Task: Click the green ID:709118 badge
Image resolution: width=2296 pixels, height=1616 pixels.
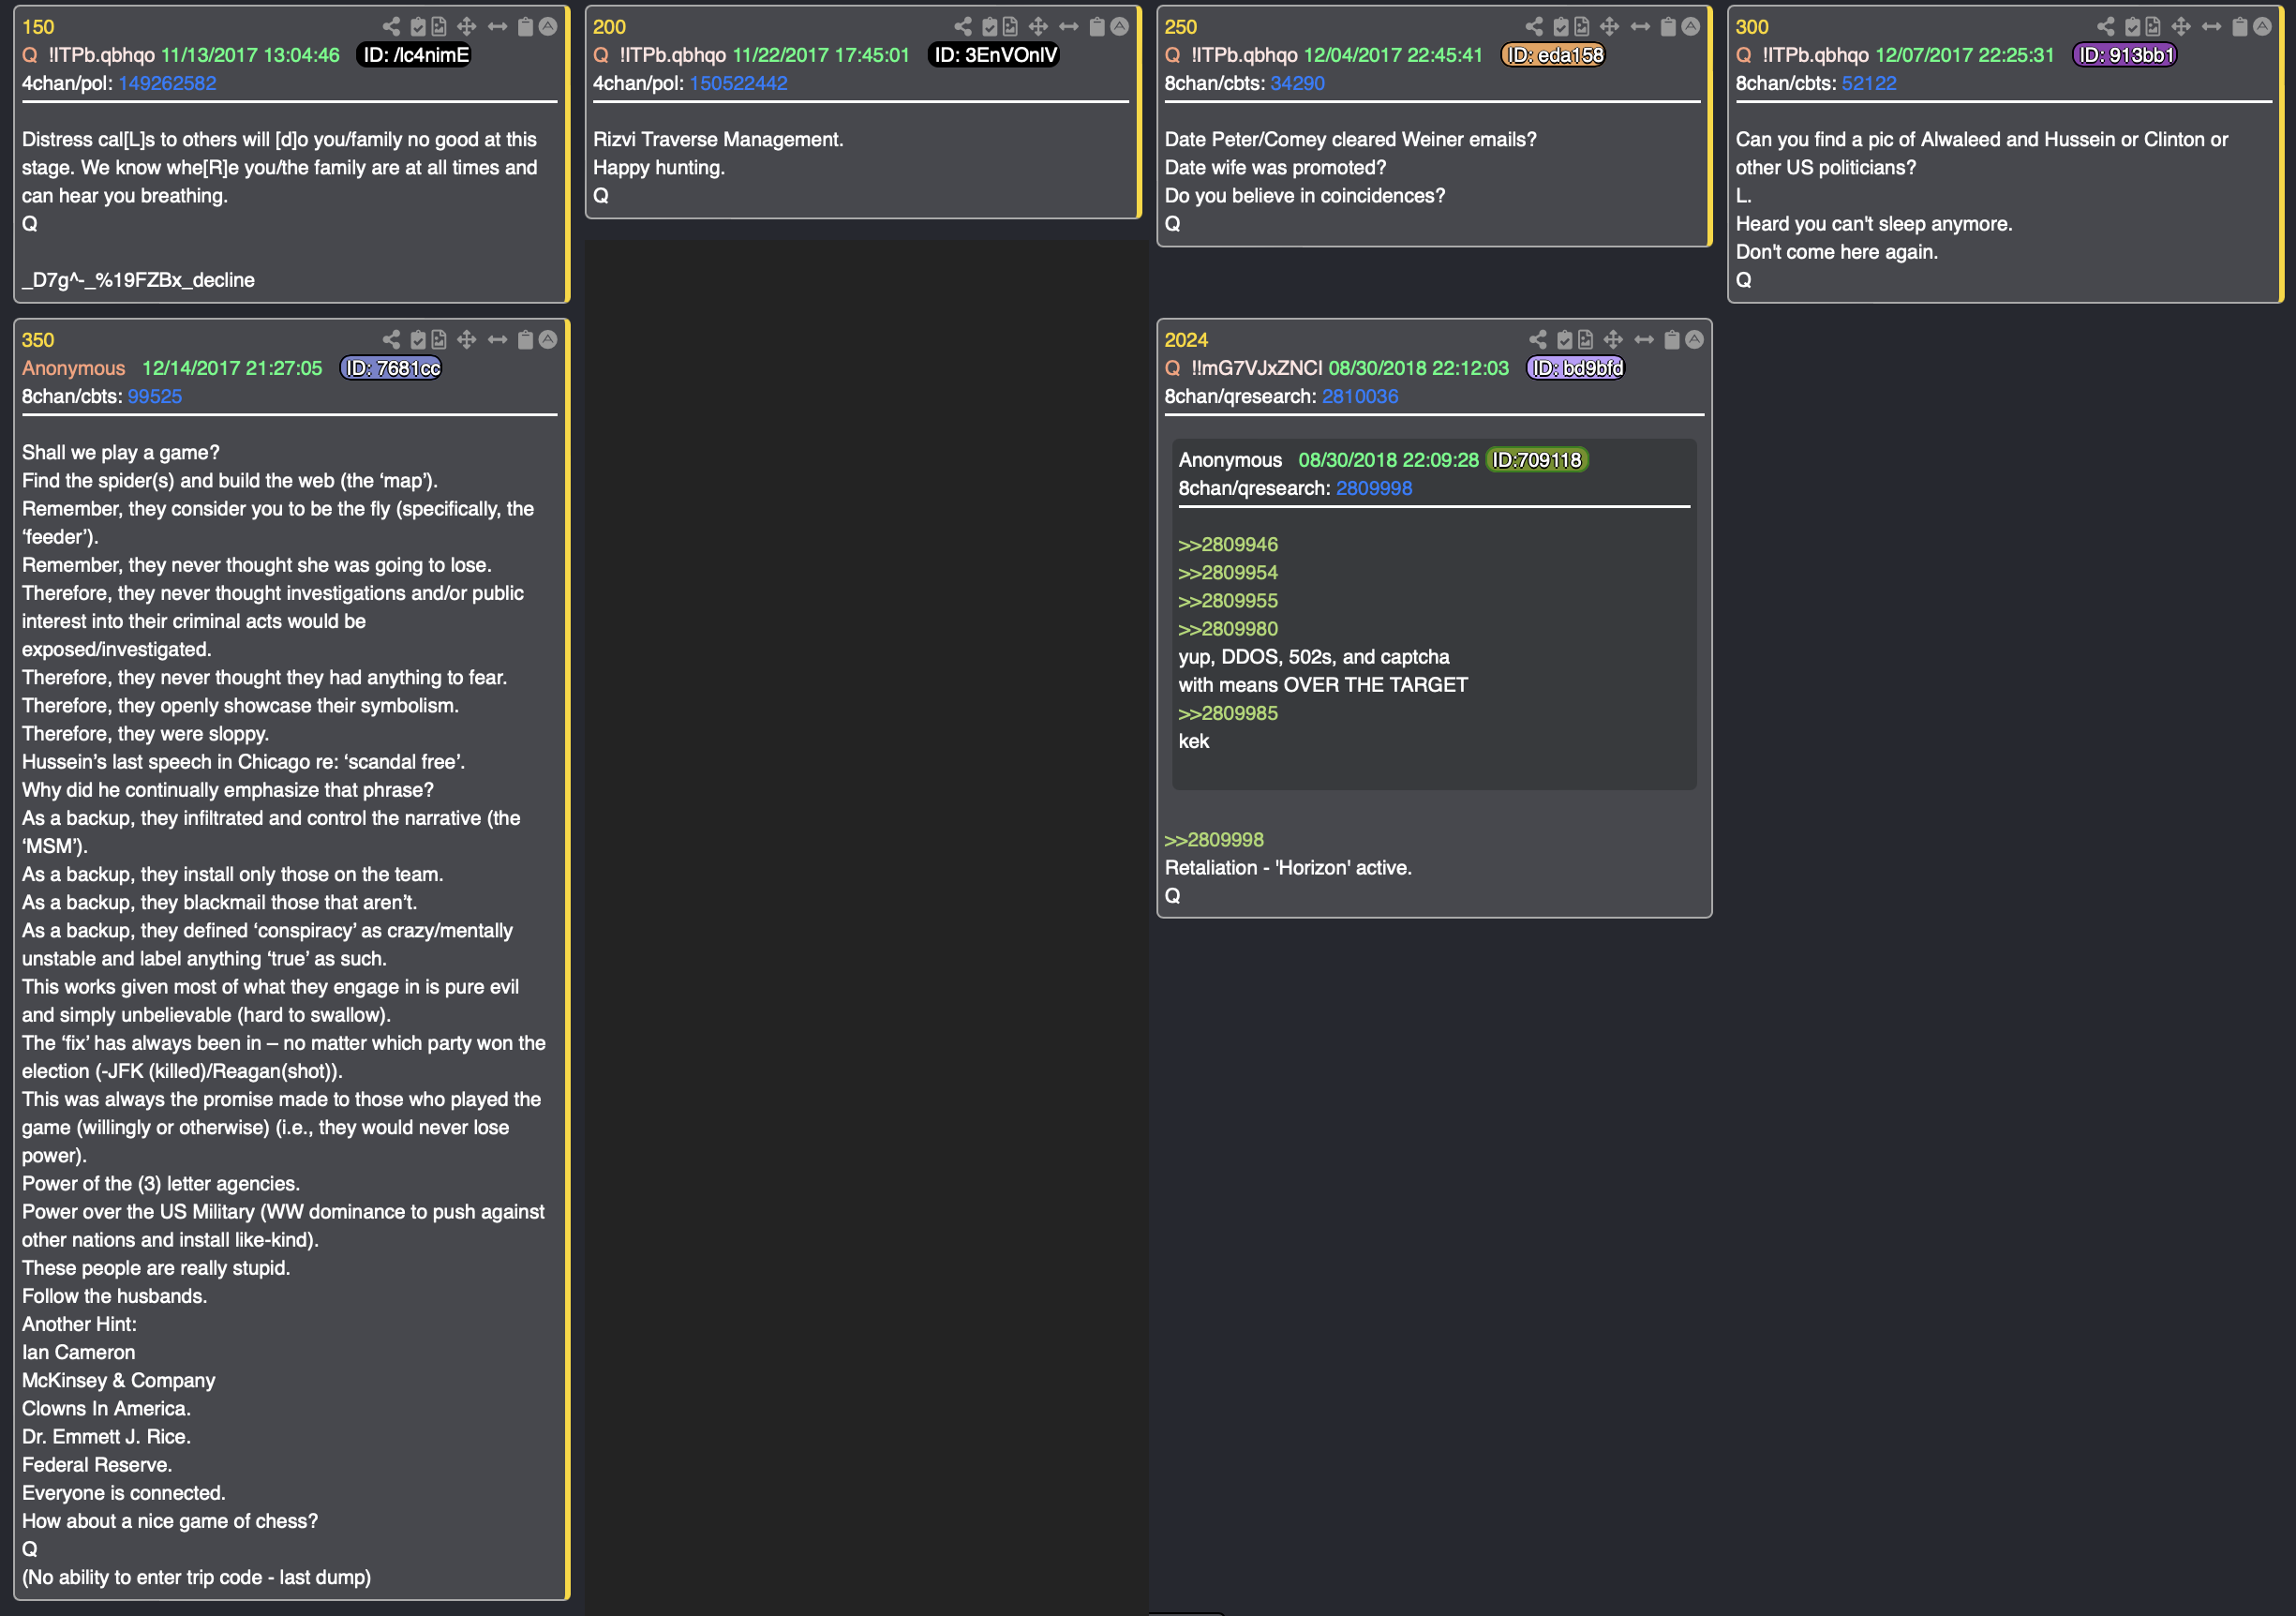Action: 1537,460
